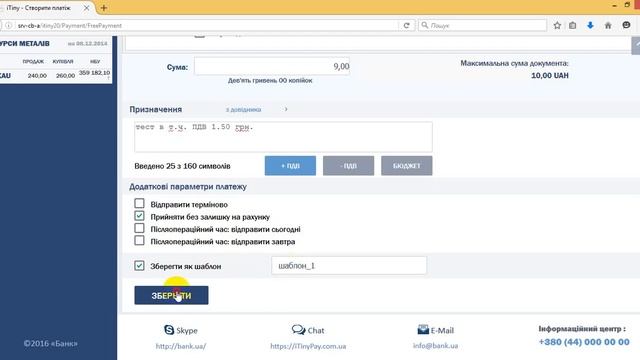Screen dimensions: 640x360
Task: Click the gray scroll-up button on the right edge of the page
Action: [x=636, y=45]
